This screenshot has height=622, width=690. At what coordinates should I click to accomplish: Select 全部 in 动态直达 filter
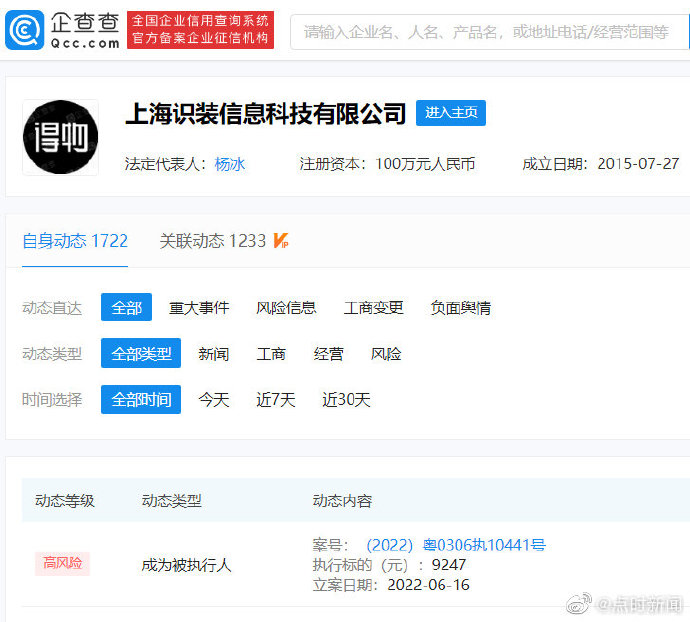coord(126,308)
